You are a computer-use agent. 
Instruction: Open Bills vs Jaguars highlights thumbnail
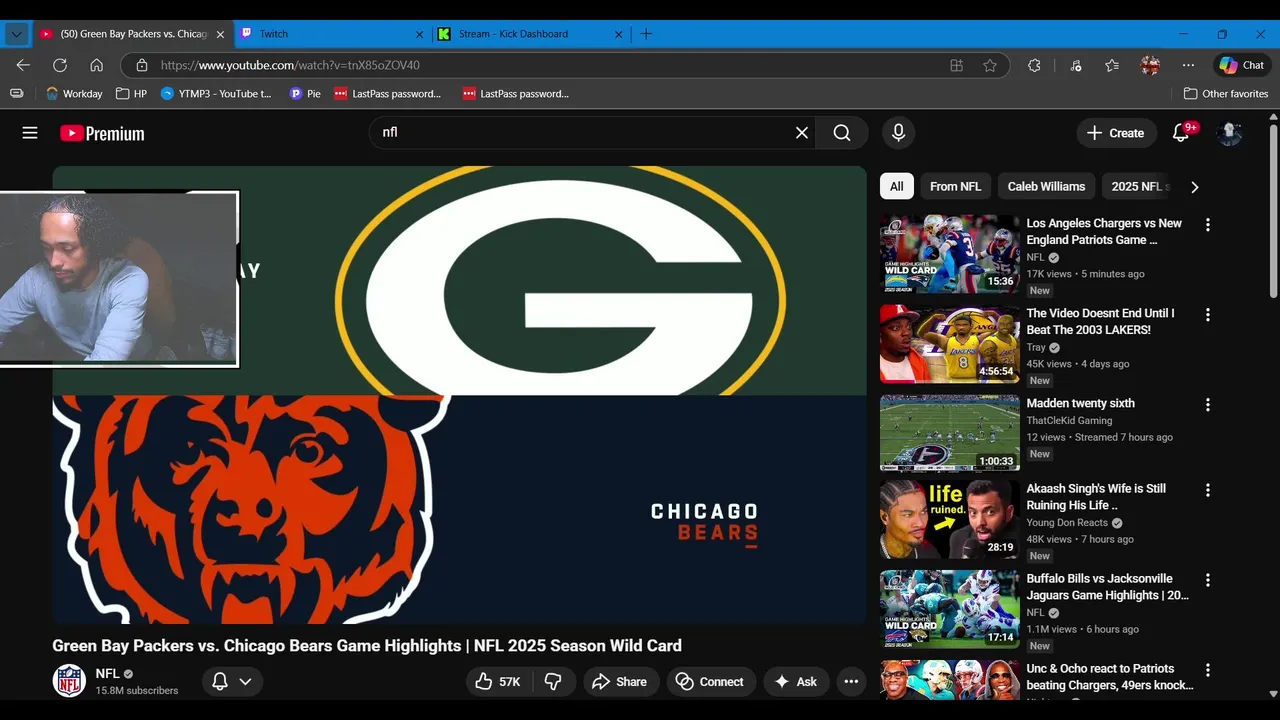(x=949, y=609)
